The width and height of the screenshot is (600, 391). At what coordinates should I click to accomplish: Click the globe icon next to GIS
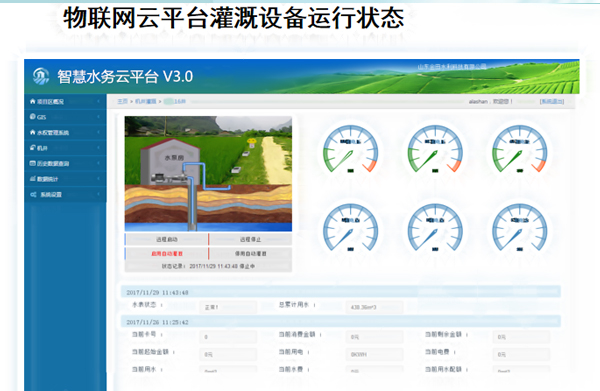pos(33,117)
